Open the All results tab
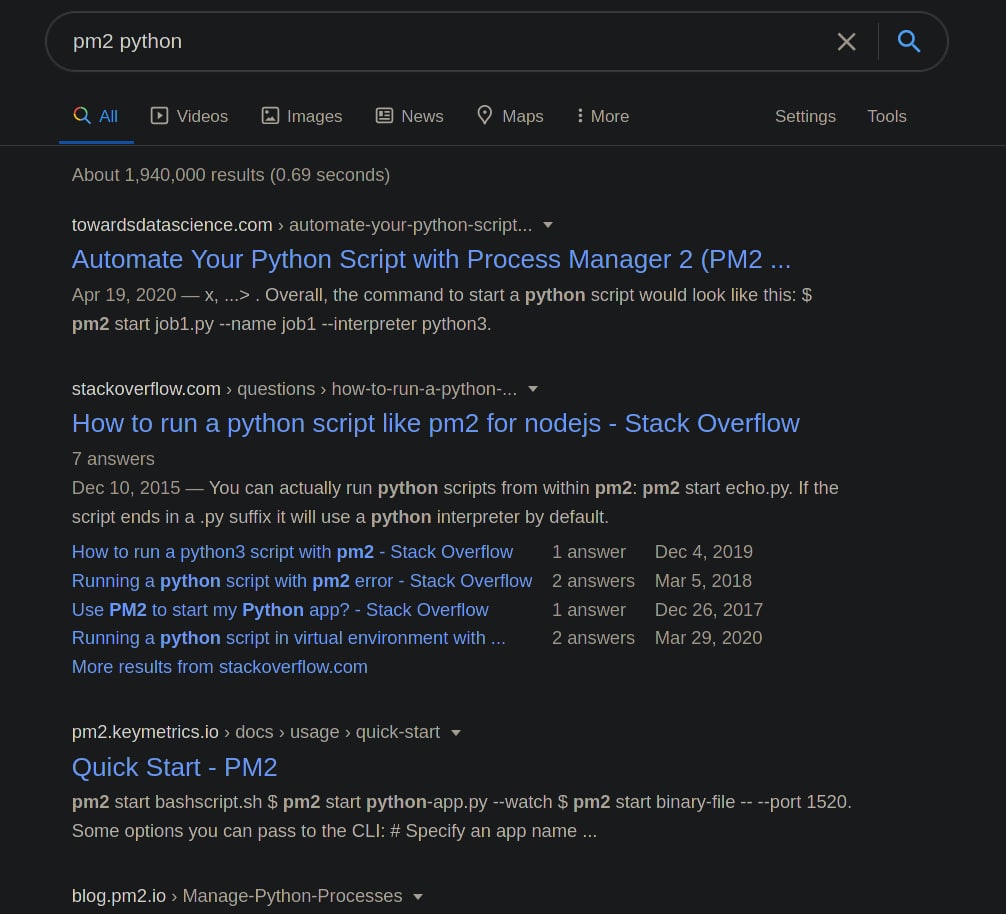 [x=96, y=116]
